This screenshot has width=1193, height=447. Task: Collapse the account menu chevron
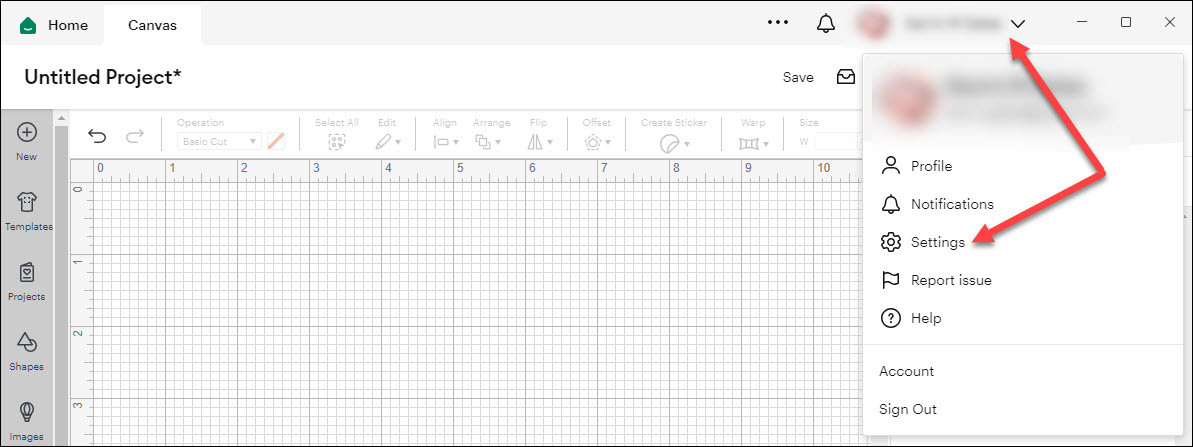tap(1018, 24)
